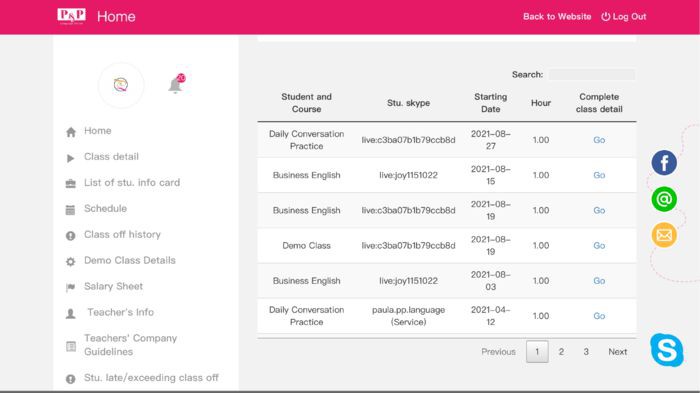Click the flag icon beside Salary Sheet
700x393 pixels.
pyautogui.click(x=71, y=287)
